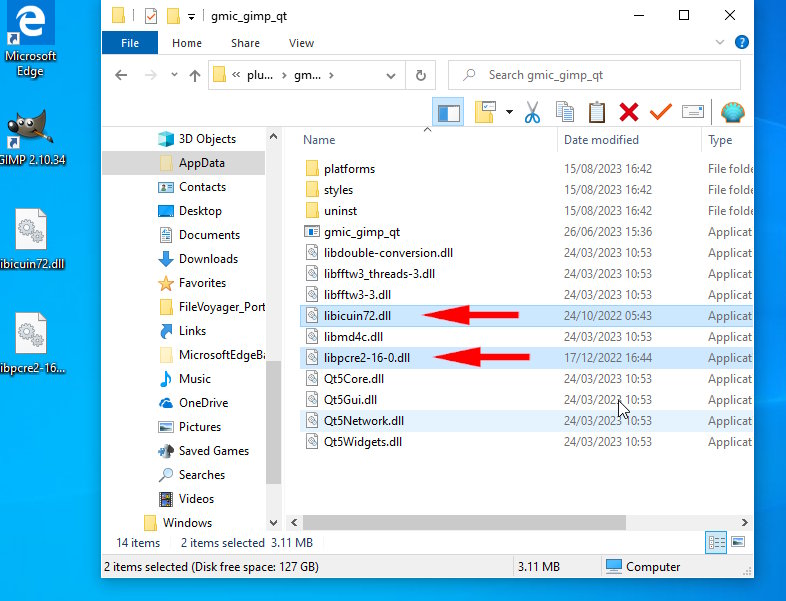
Task: Select GIMP 2.10.34 desktop shortcut
Action: 32,138
